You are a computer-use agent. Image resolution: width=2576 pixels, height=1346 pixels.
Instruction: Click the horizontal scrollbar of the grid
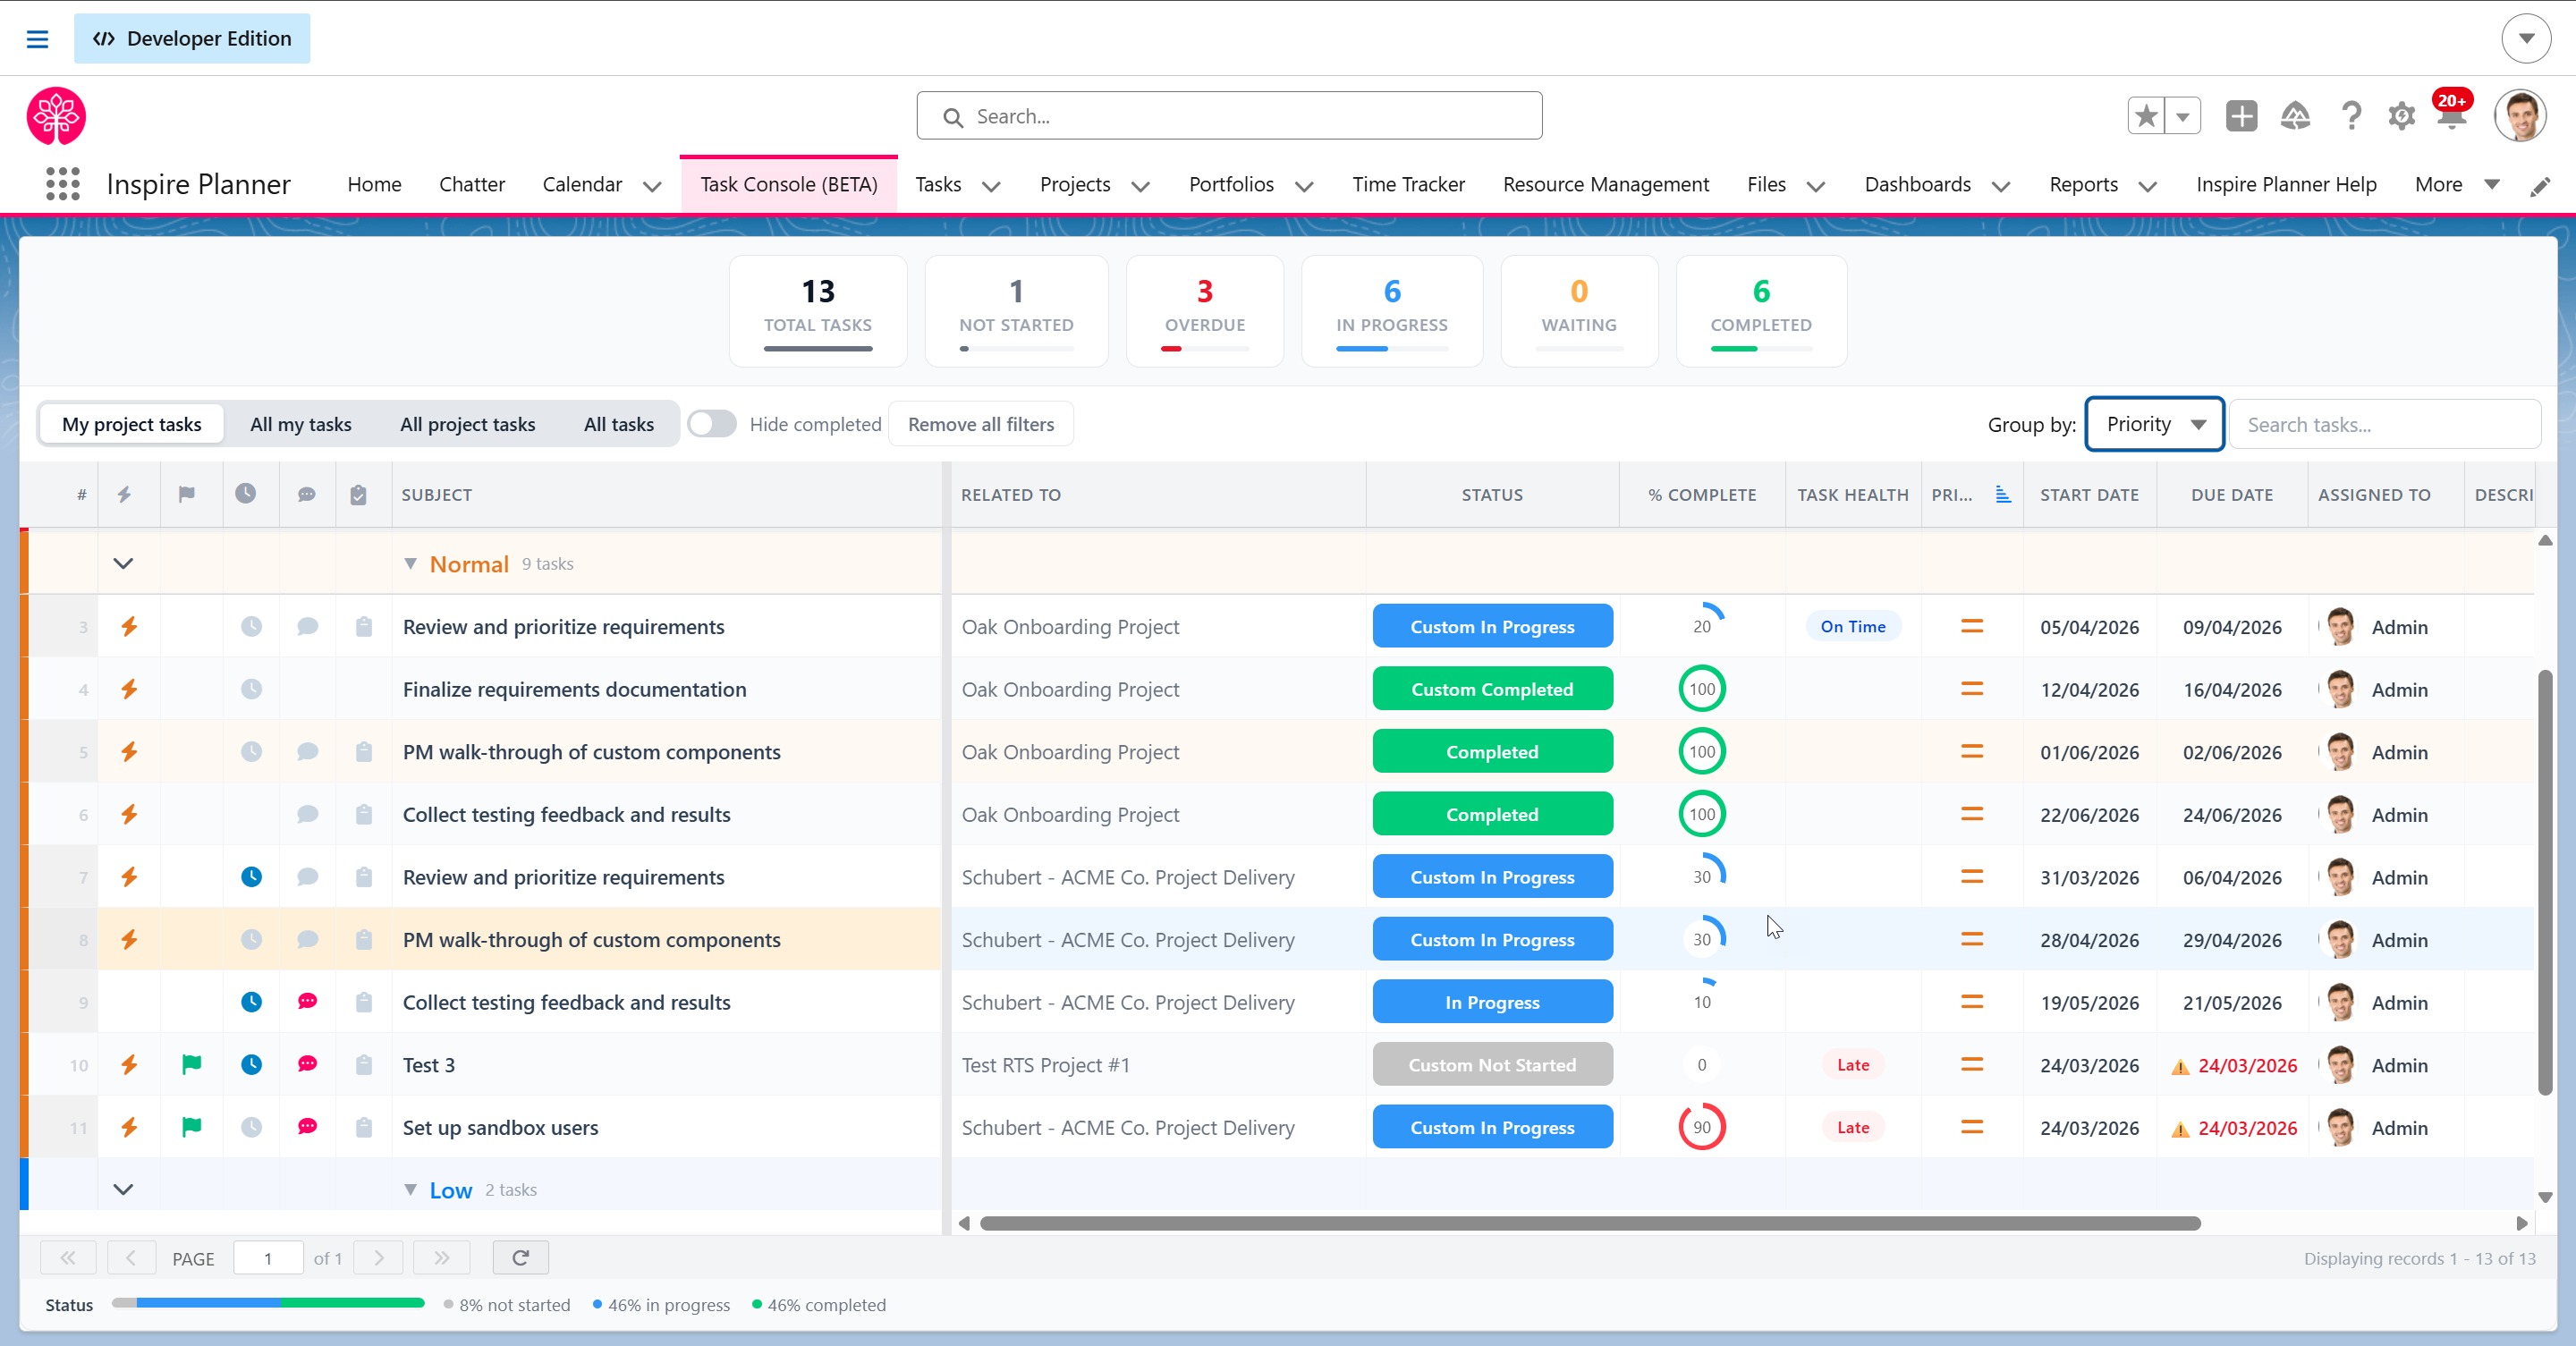(x=1590, y=1223)
